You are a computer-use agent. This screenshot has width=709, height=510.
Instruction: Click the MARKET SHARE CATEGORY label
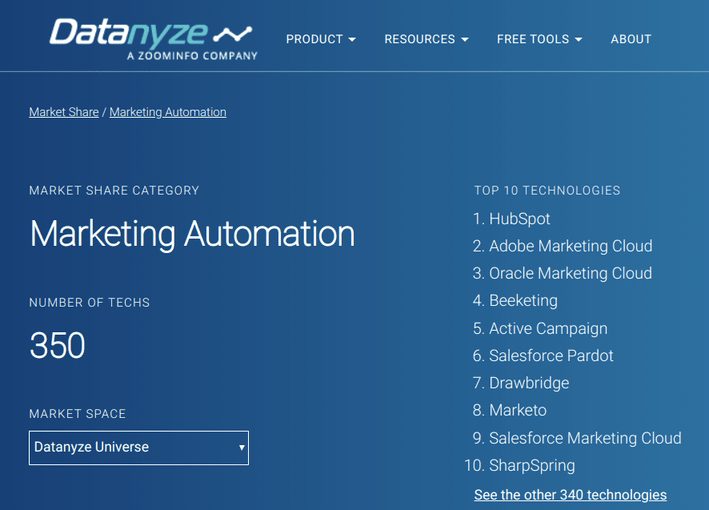coord(114,190)
